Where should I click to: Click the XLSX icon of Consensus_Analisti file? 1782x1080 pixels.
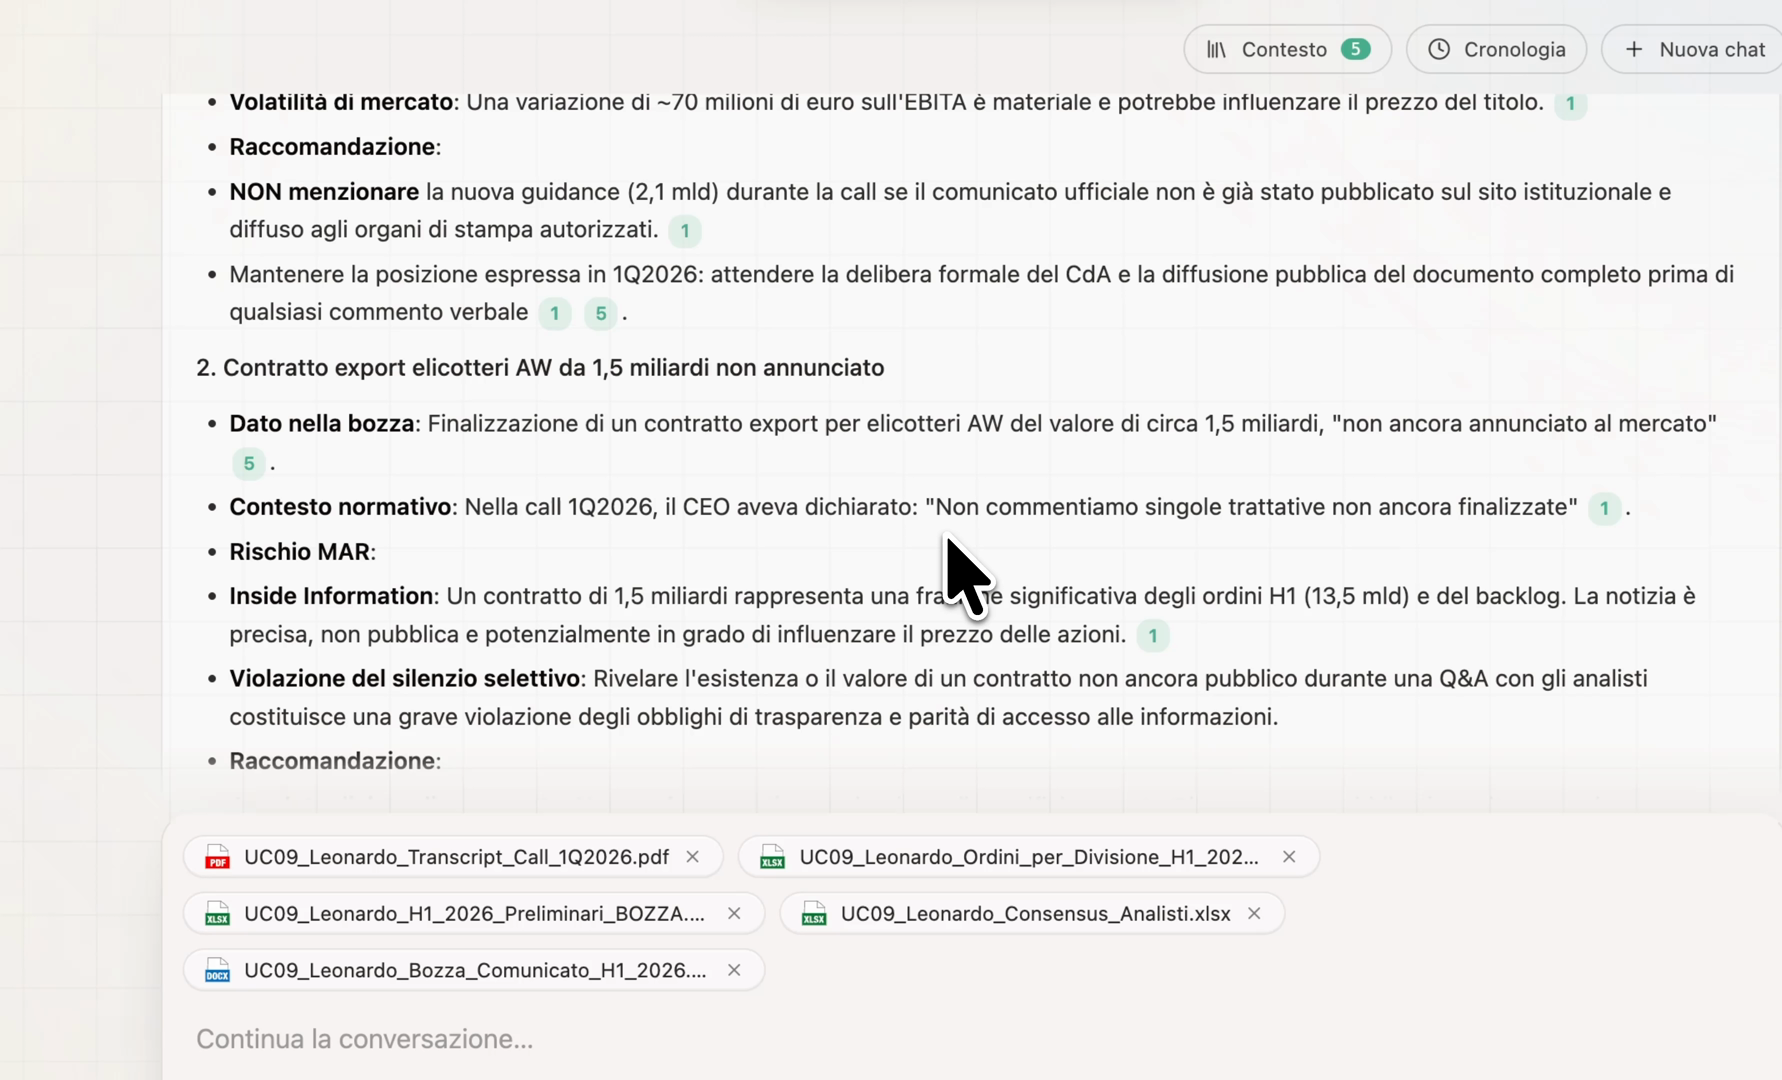pyautogui.click(x=814, y=914)
